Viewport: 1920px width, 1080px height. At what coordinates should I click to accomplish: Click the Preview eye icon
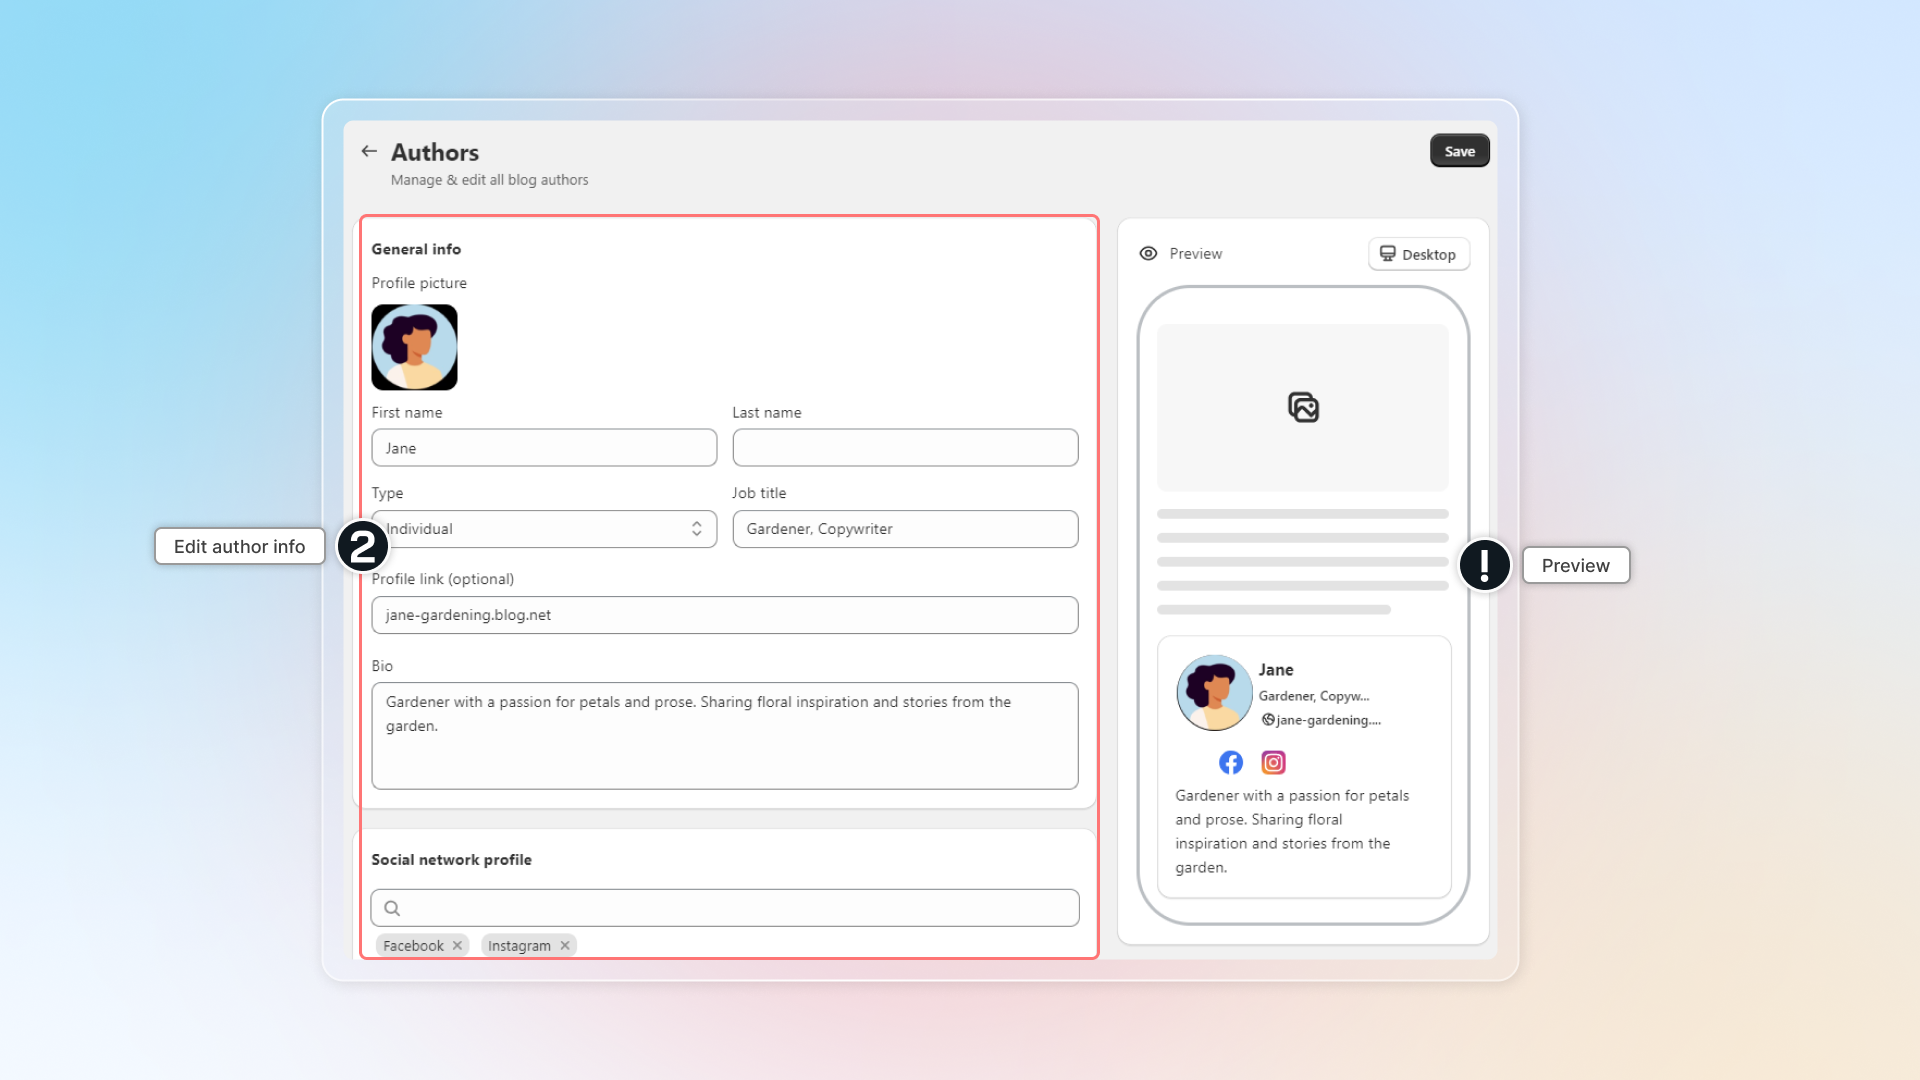tap(1148, 254)
